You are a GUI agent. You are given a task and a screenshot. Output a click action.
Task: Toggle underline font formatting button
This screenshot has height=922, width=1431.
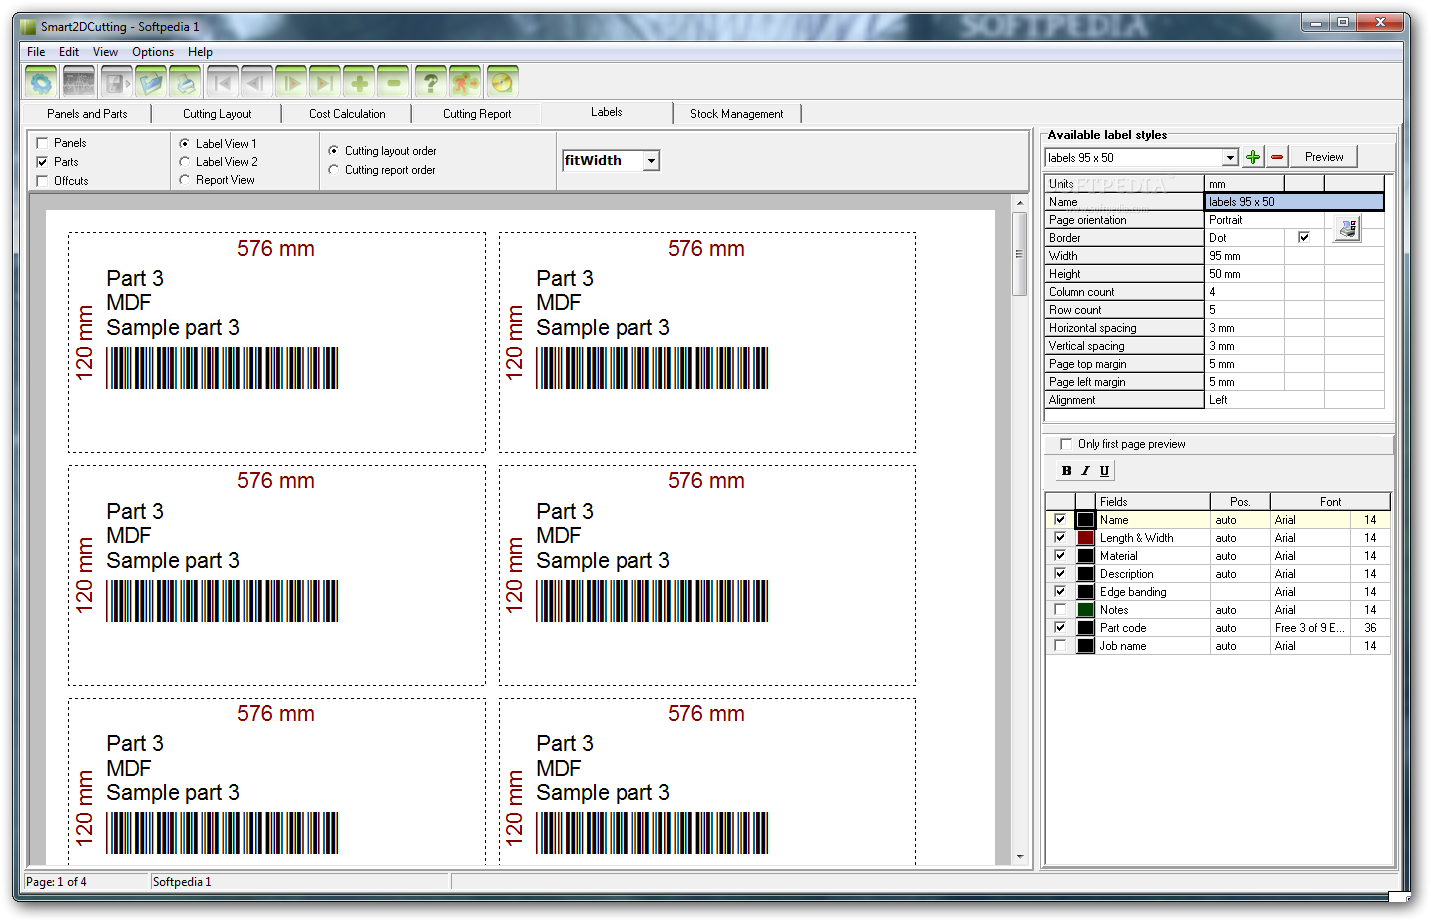pos(1104,471)
